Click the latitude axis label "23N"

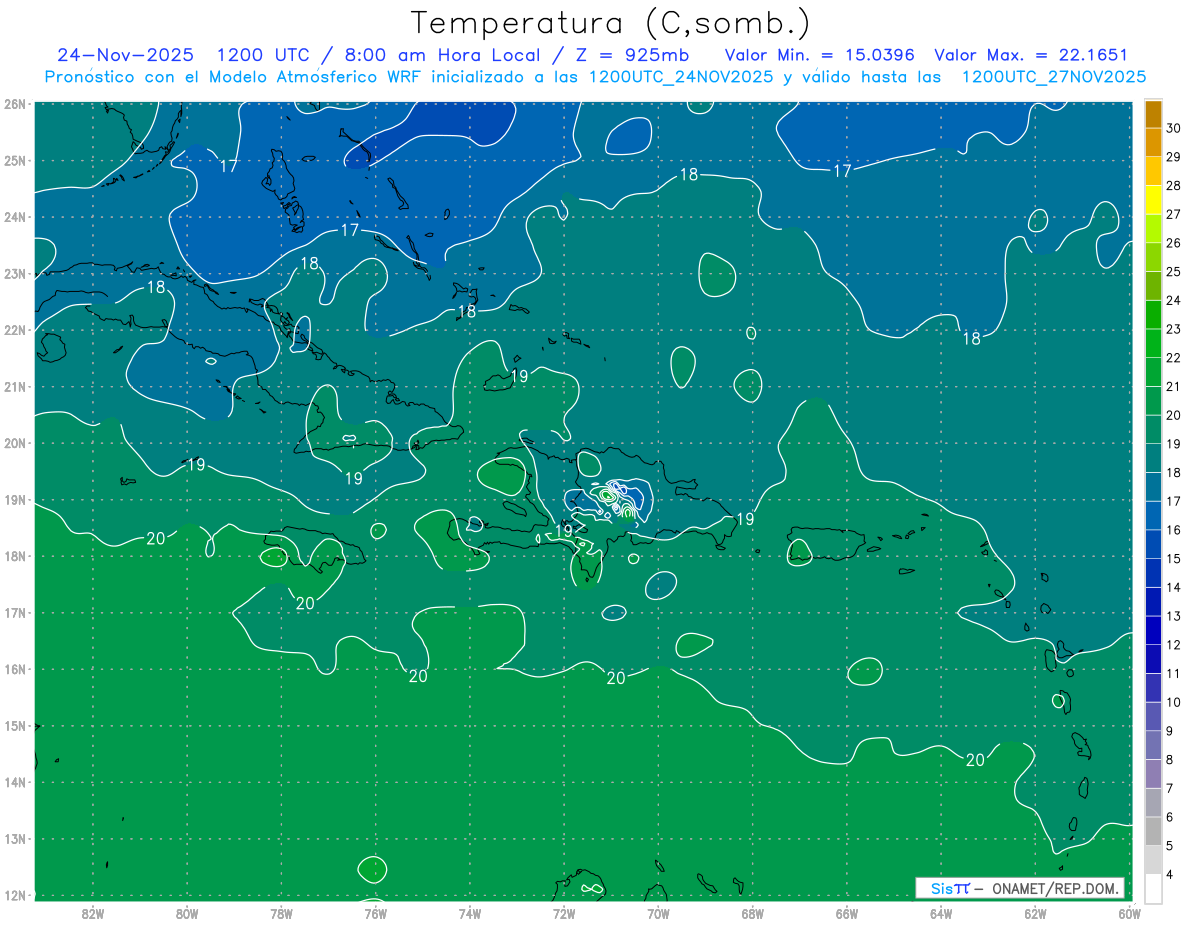pos(15,273)
